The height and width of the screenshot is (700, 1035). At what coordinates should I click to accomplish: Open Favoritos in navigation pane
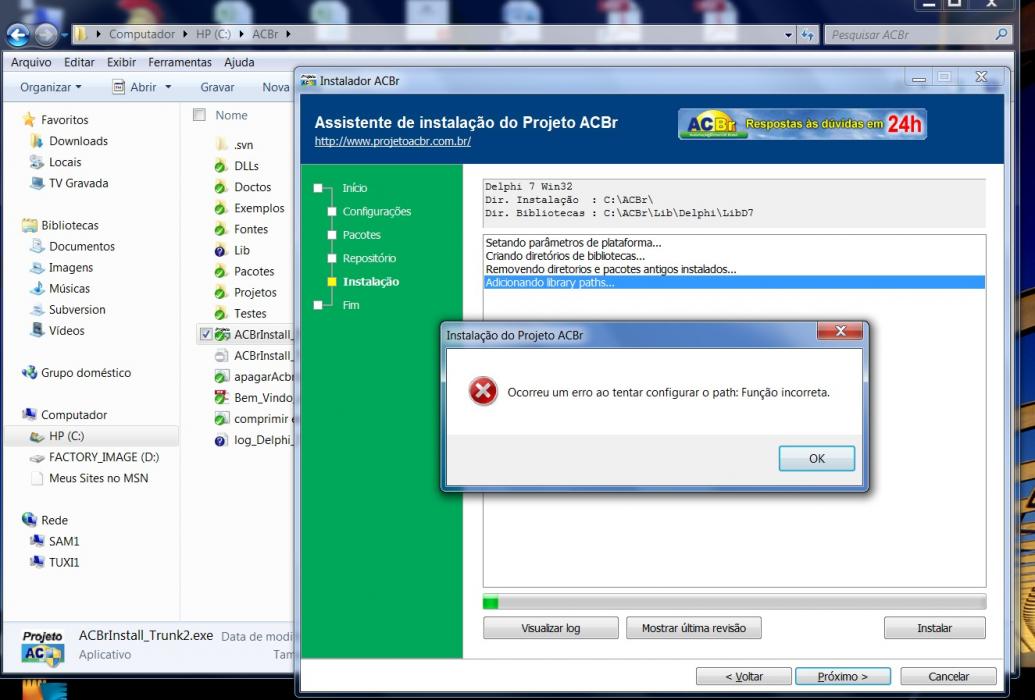pyautogui.click(x=64, y=120)
